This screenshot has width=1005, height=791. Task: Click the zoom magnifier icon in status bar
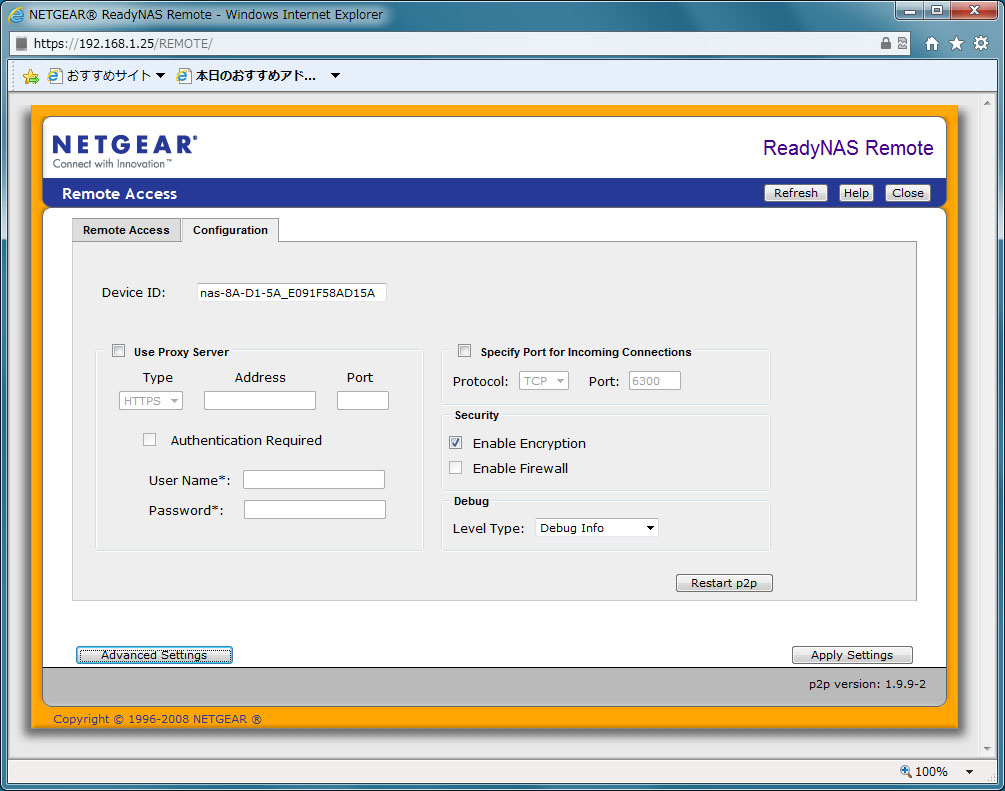coord(906,771)
